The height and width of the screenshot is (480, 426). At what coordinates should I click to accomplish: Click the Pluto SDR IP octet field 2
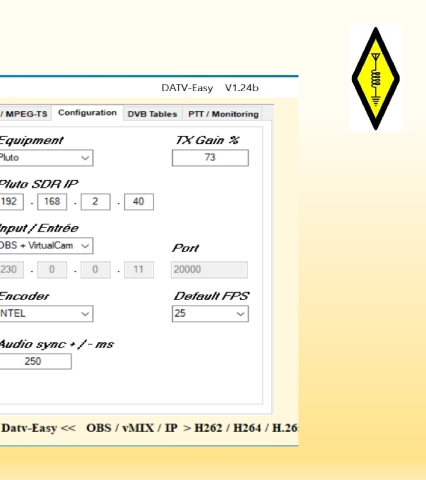click(96, 202)
